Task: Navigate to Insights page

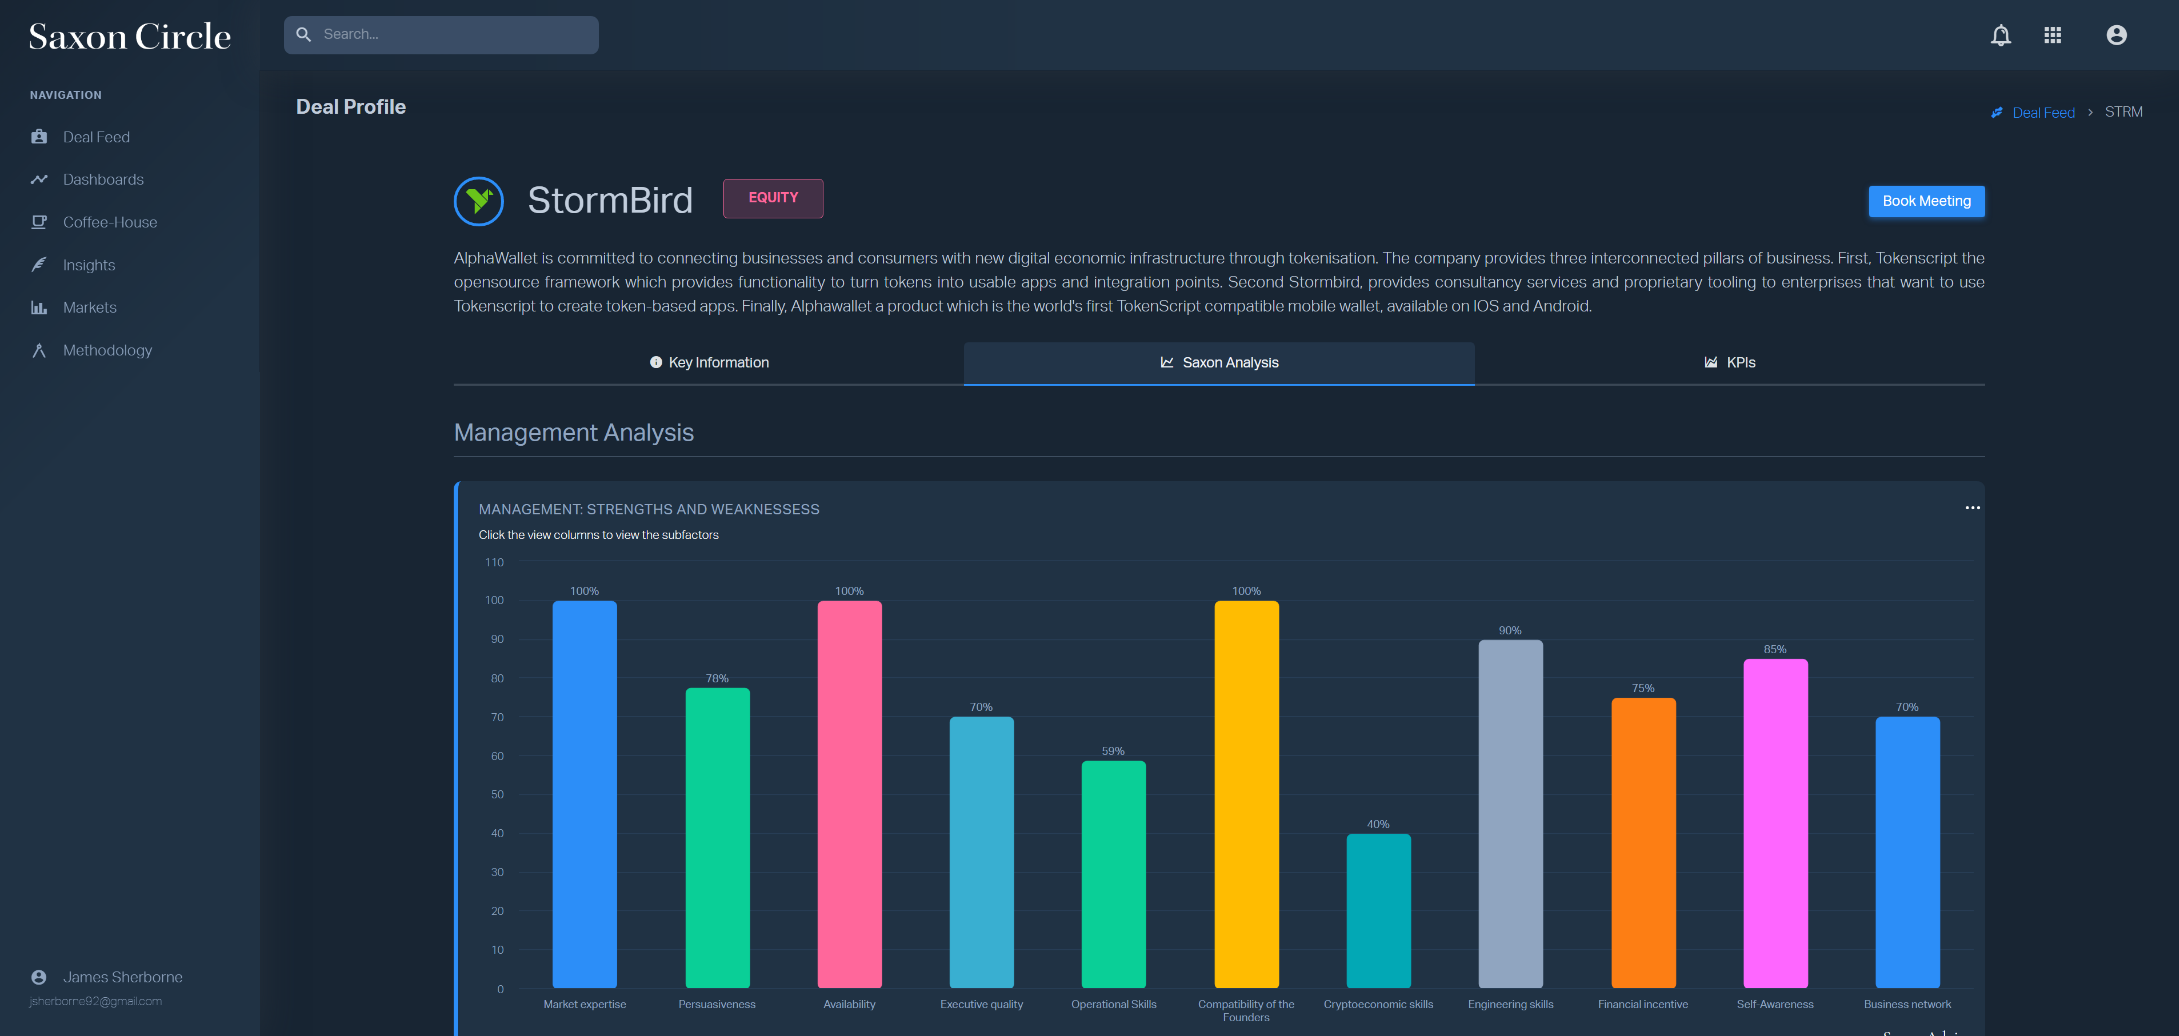Action: pos(89,265)
